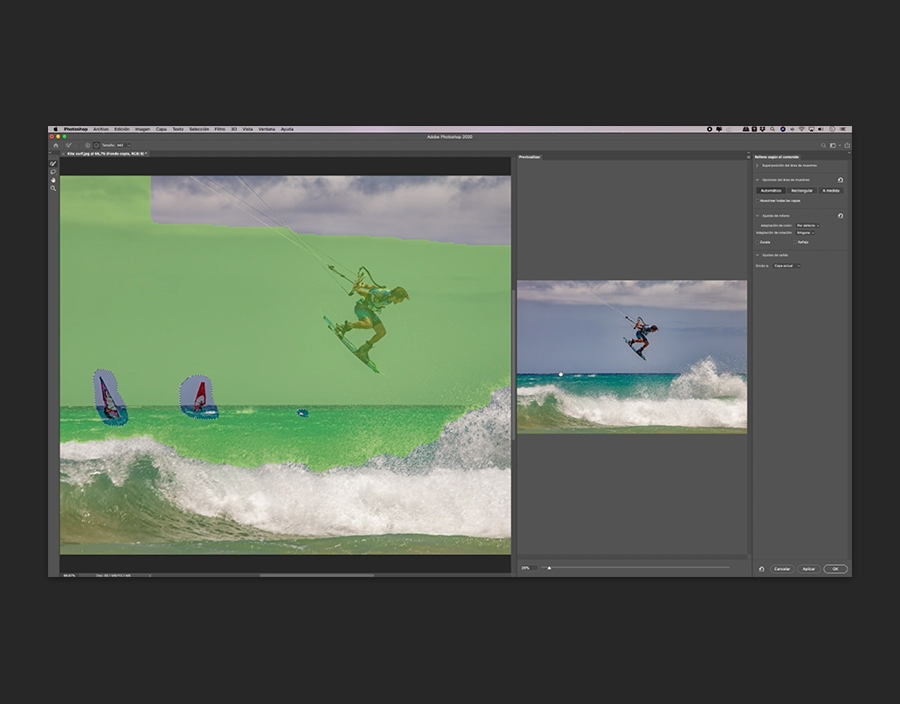Open the Capa menu
This screenshot has width=900, height=704.
click(161, 129)
